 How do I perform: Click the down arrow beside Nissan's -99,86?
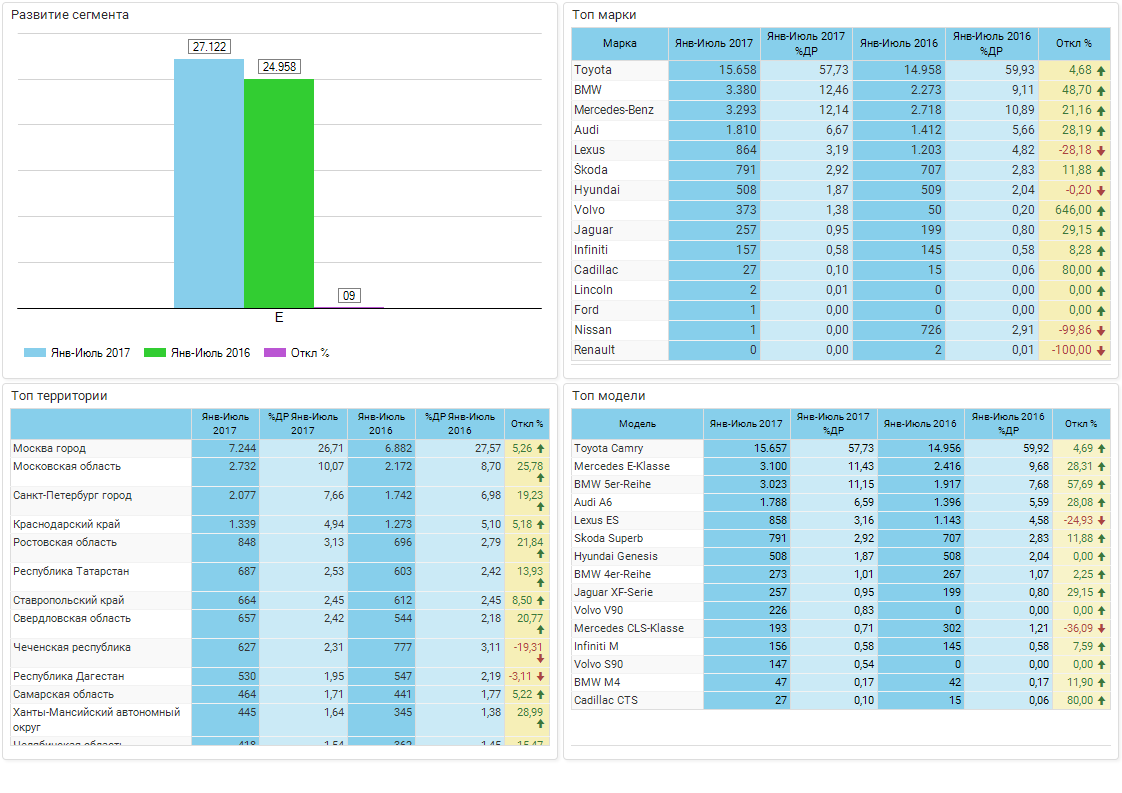point(1101,331)
